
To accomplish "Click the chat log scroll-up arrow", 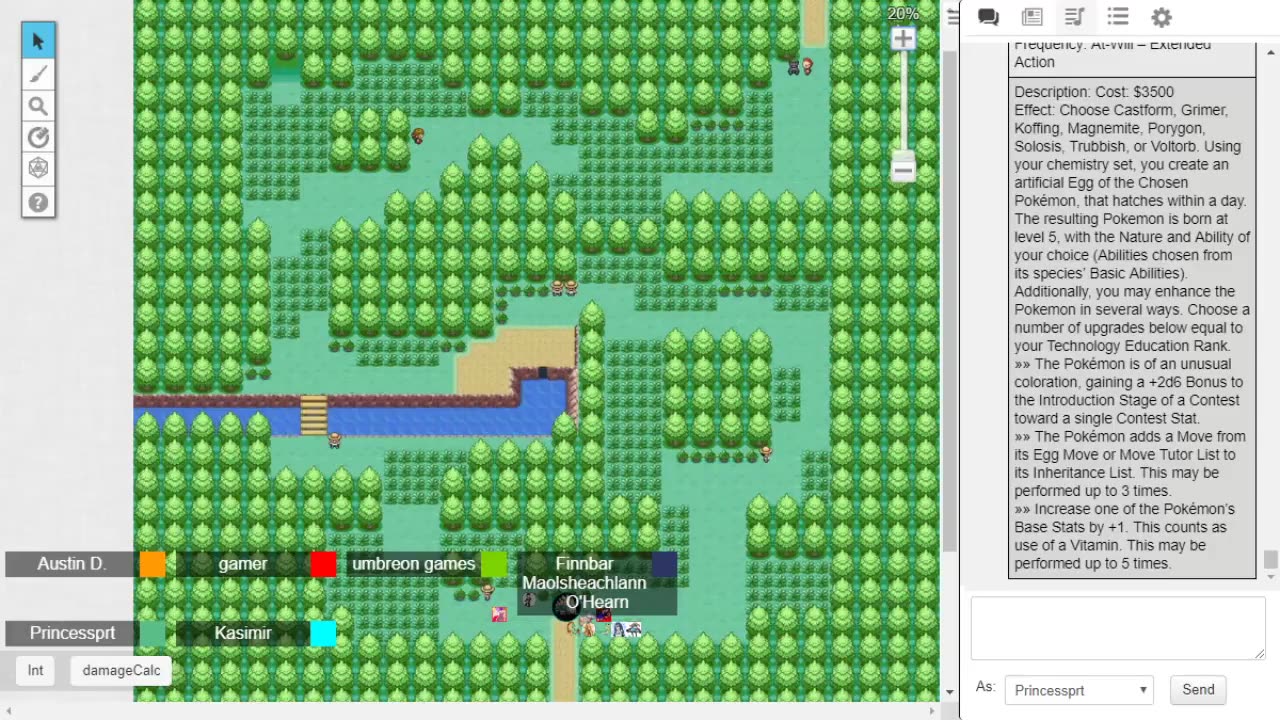I will [x=1270, y=52].
